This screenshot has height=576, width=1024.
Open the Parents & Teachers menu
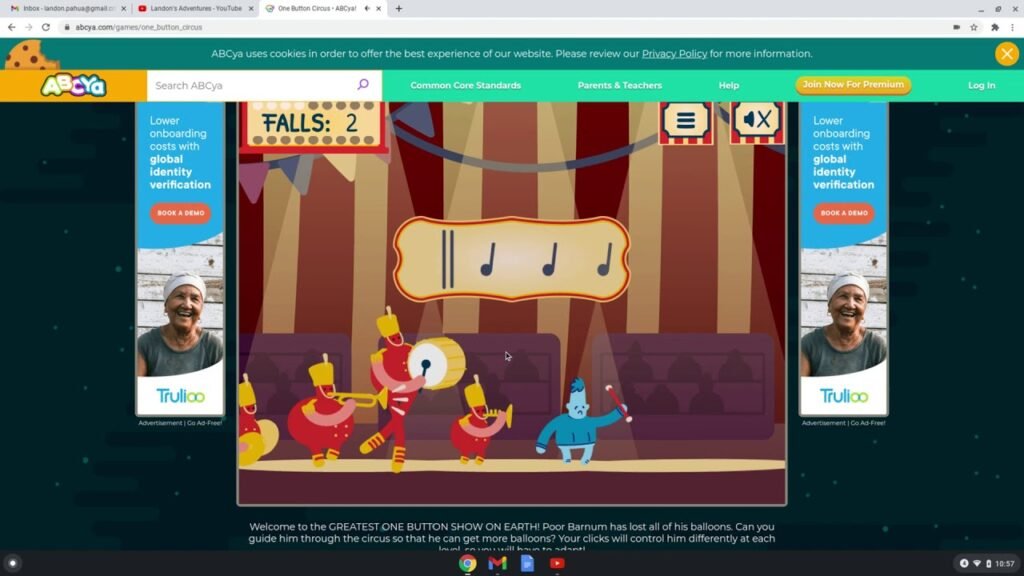(x=619, y=85)
